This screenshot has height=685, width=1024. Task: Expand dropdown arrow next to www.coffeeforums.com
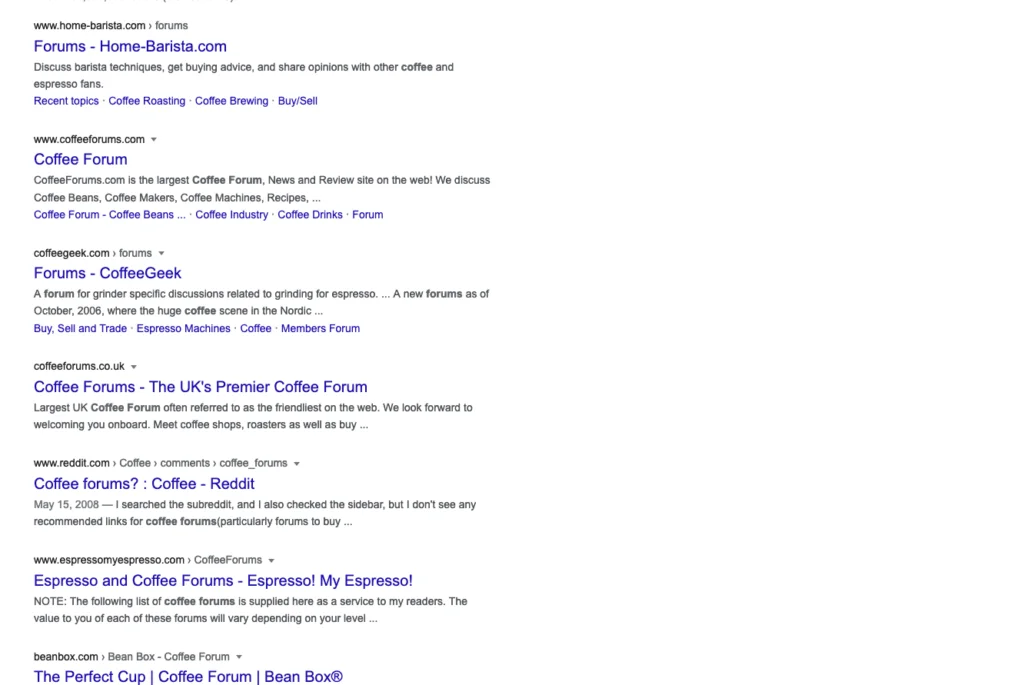pos(154,139)
